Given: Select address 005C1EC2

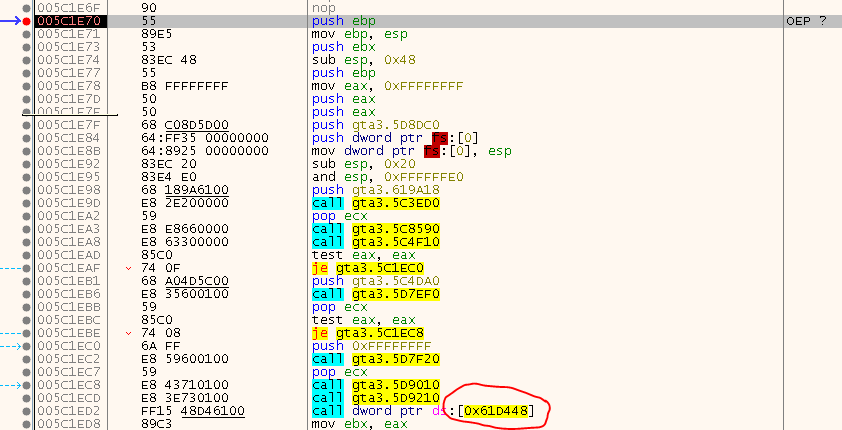Looking at the screenshot, I should (x=69, y=359).
